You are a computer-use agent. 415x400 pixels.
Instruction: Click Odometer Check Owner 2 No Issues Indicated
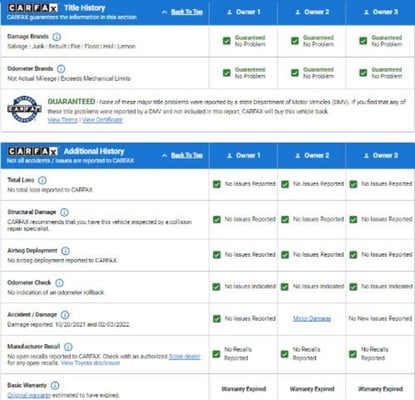[x=318, y=286]
